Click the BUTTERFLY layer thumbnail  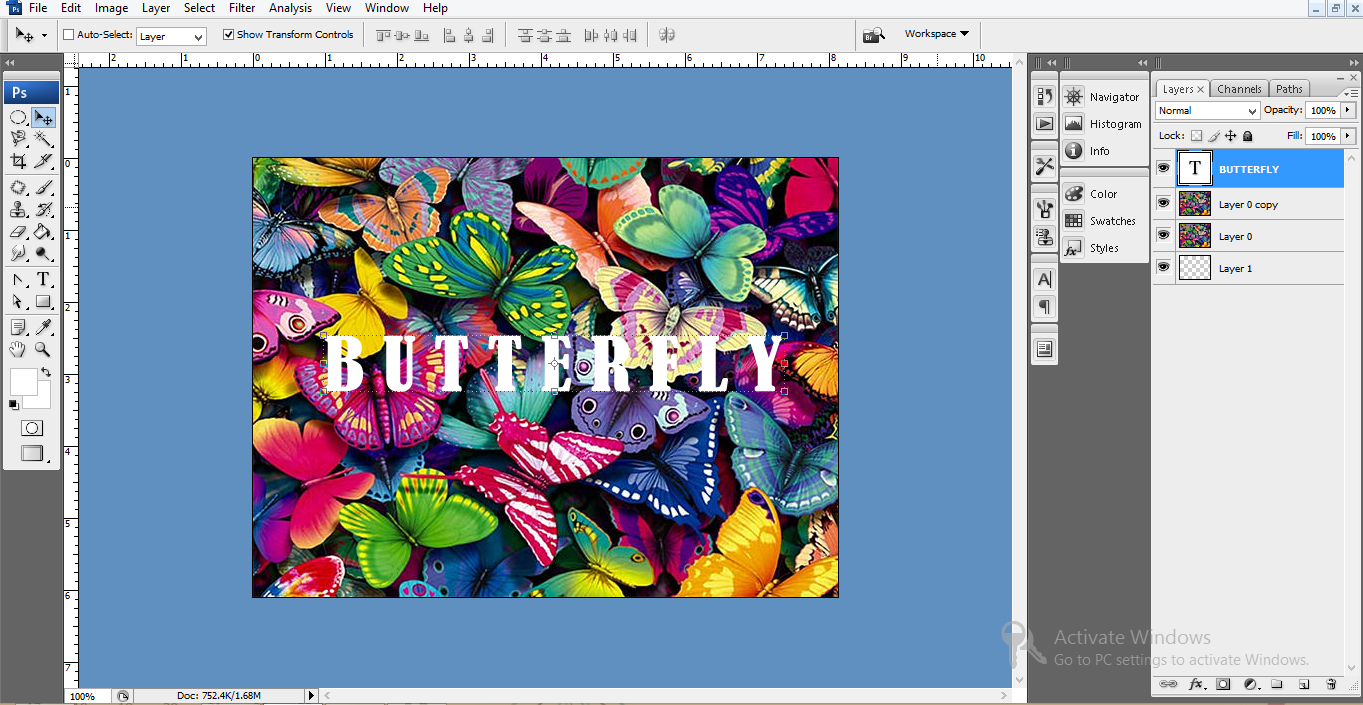coord(1195,167)
